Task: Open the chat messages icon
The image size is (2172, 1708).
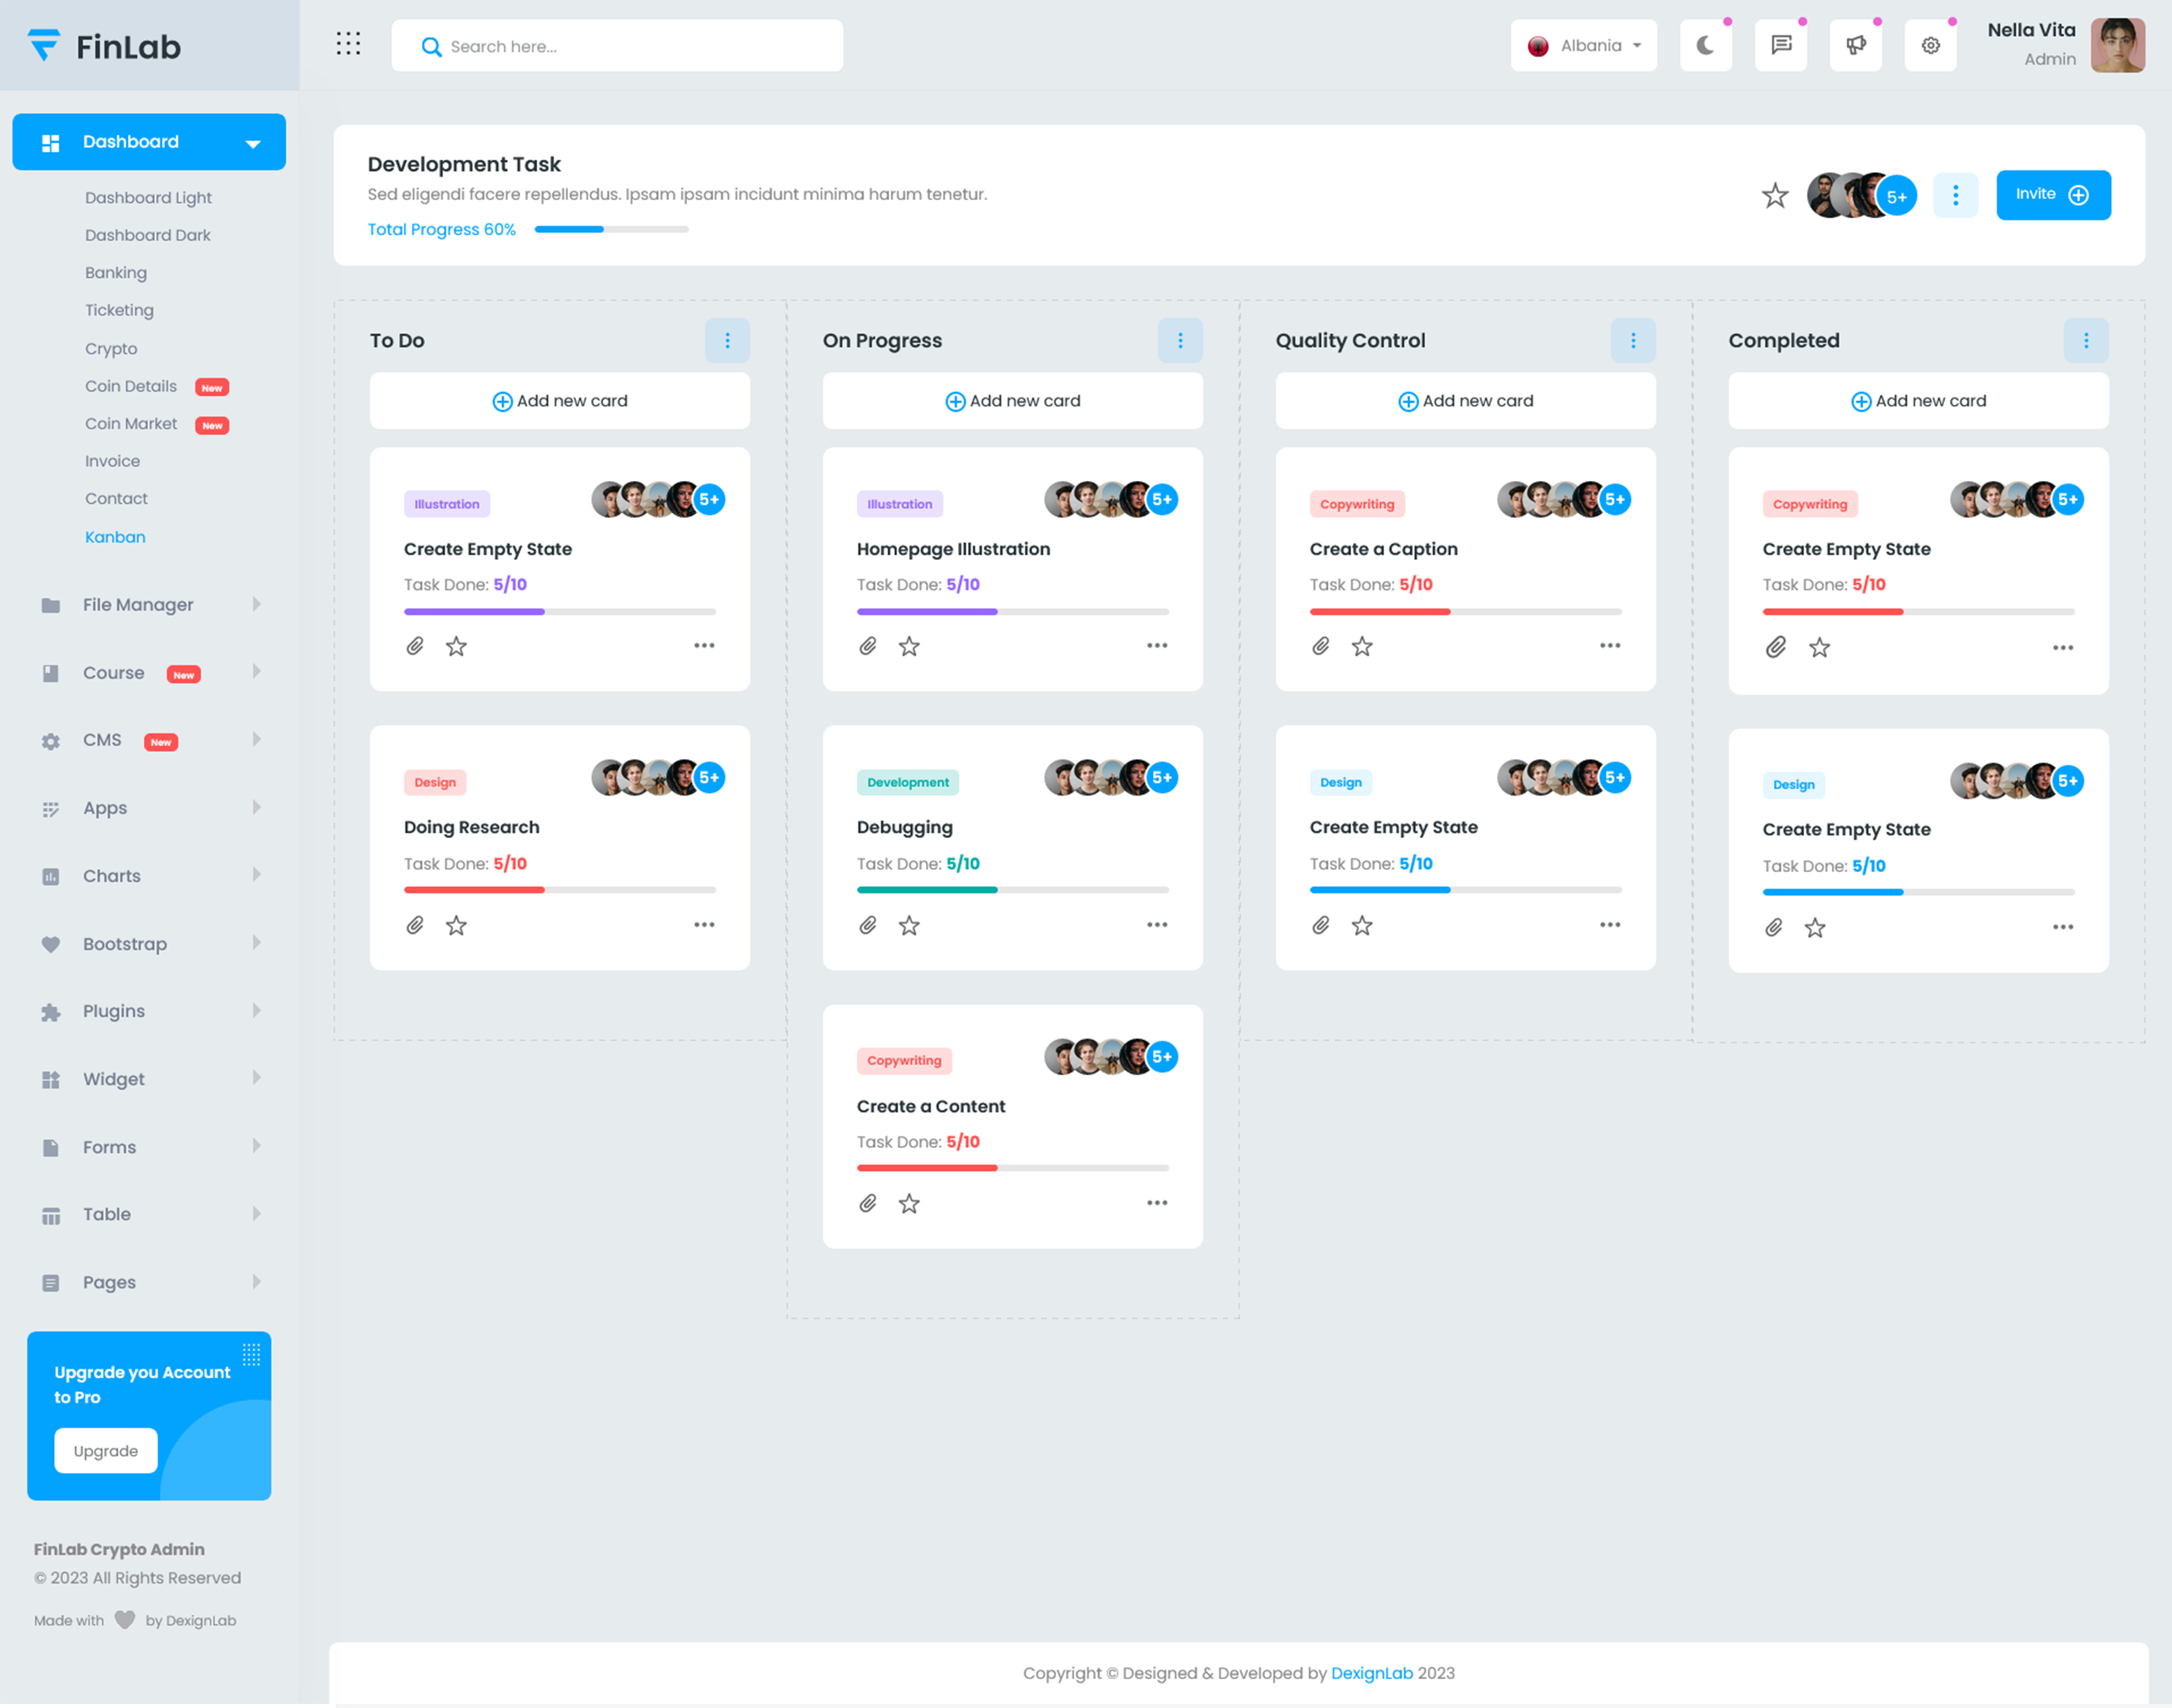Action: 1780,45
